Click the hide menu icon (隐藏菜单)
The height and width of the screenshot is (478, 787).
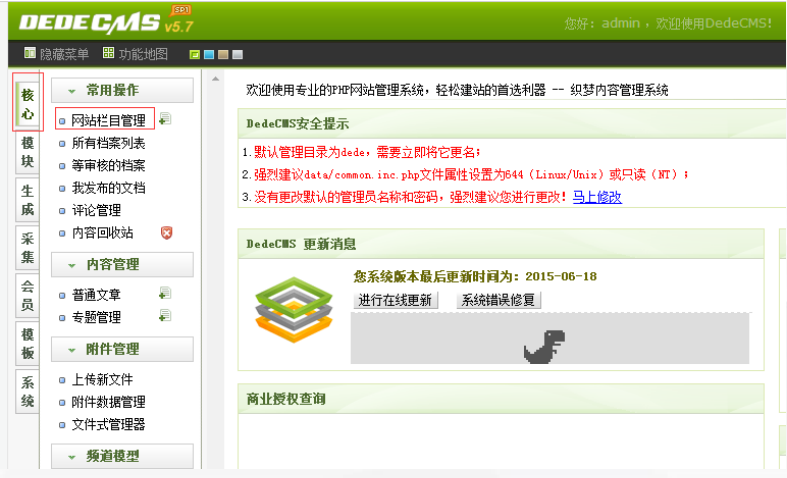pos(30,53)
